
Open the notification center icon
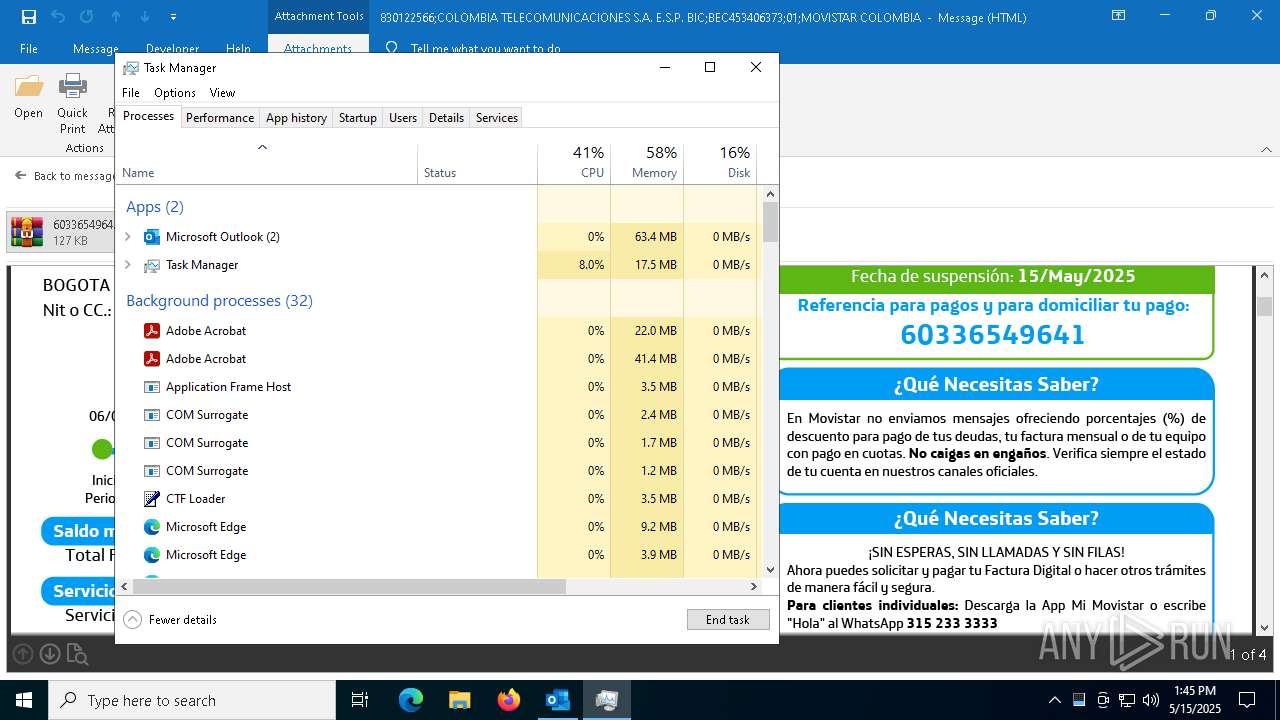click(x=1247, y=700)
